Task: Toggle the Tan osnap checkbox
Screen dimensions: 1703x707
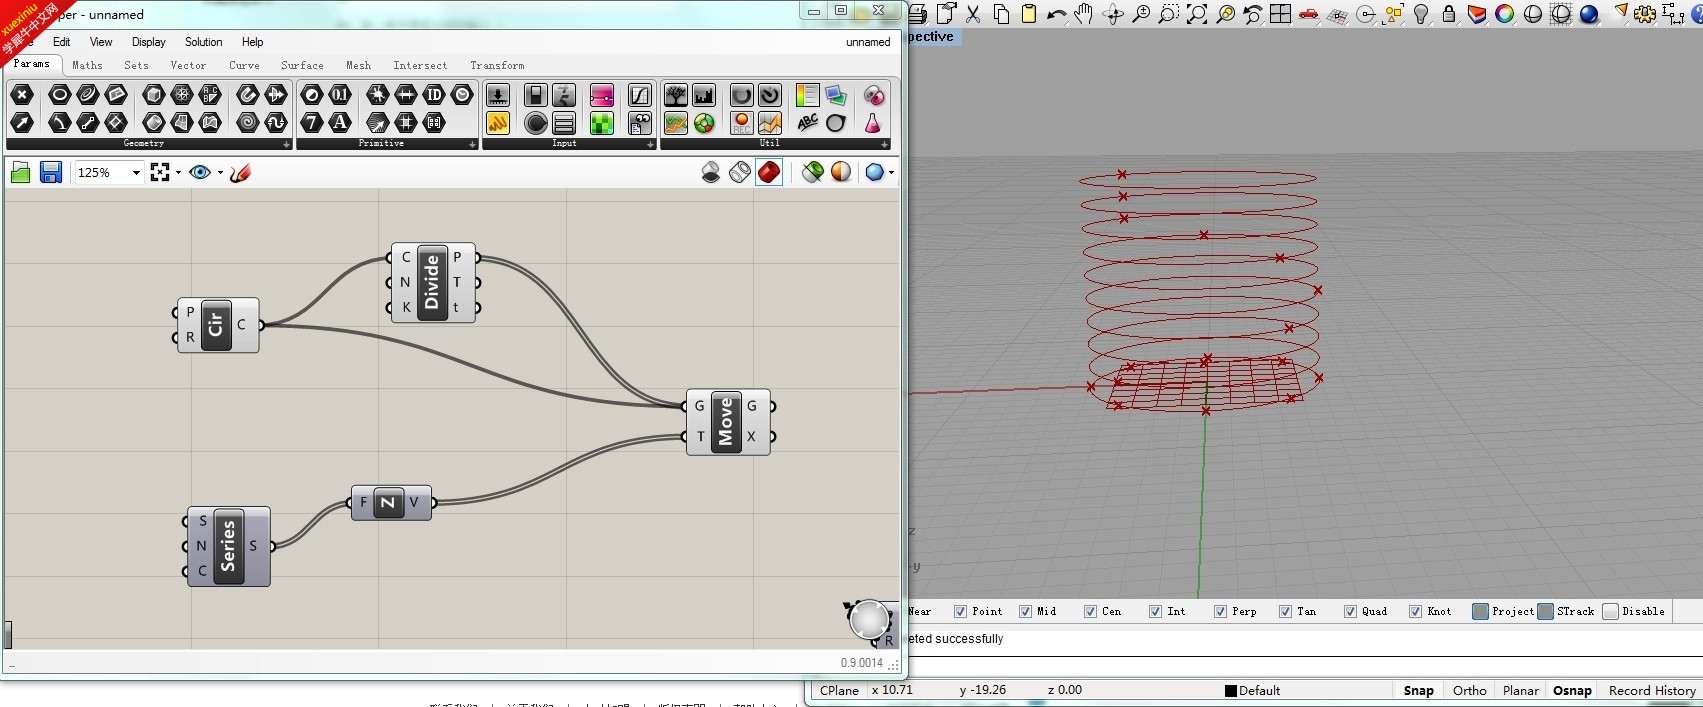Action: [1286, 612]
